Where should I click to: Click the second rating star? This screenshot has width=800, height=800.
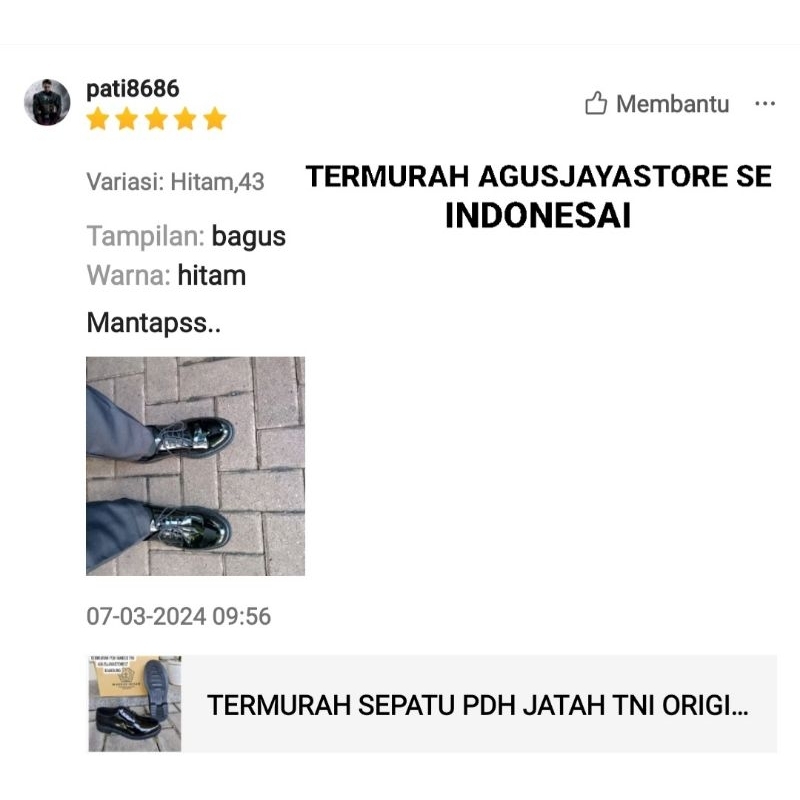point(127,119)
